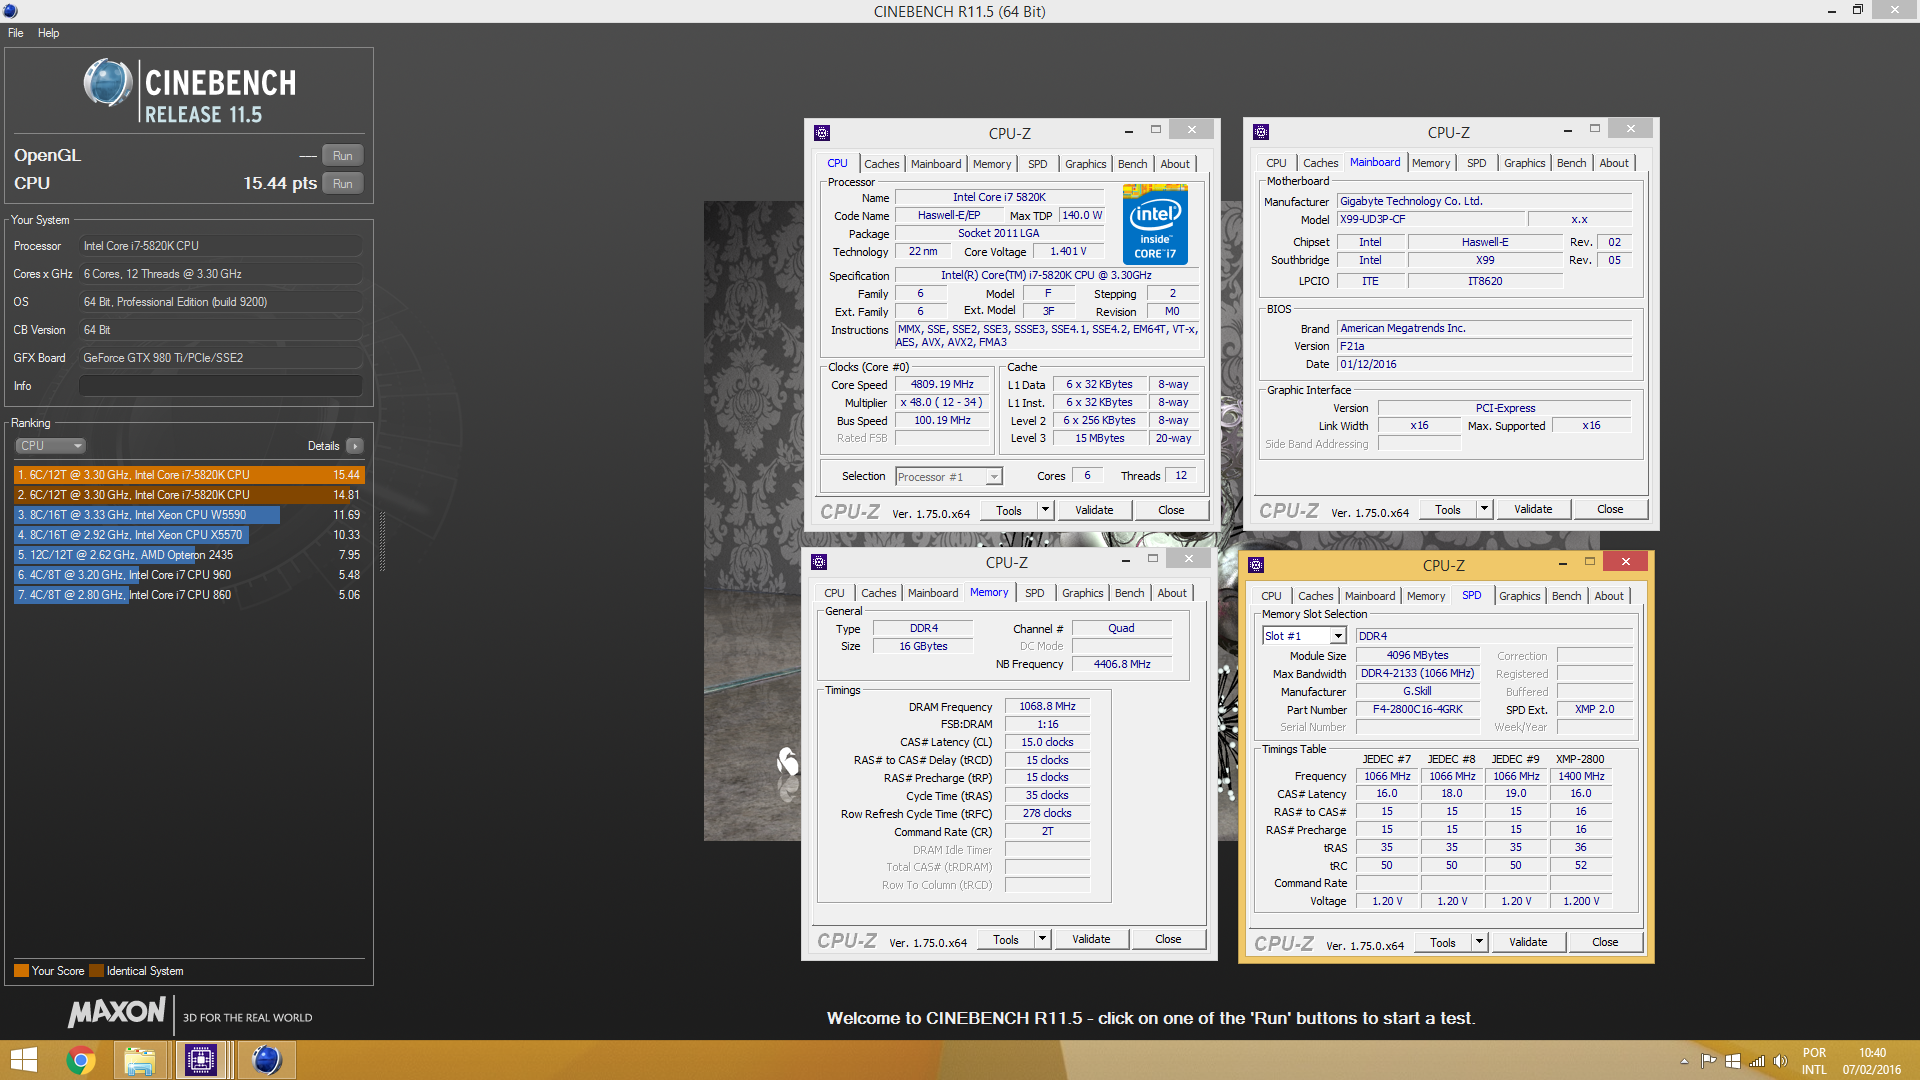Click the Cinebench sphere logo
Screen dimensions: 1920x1080
(x=108, y=83)
